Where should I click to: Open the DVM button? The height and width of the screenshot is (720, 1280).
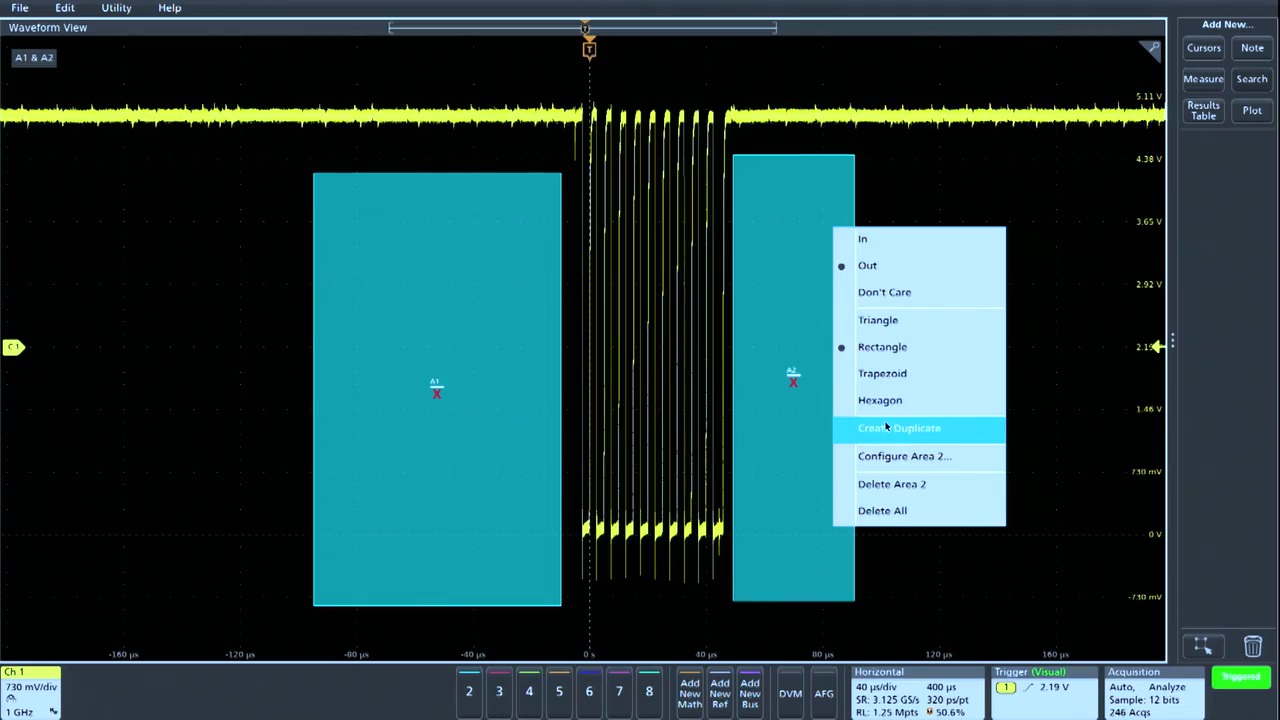tap(790, 693)
